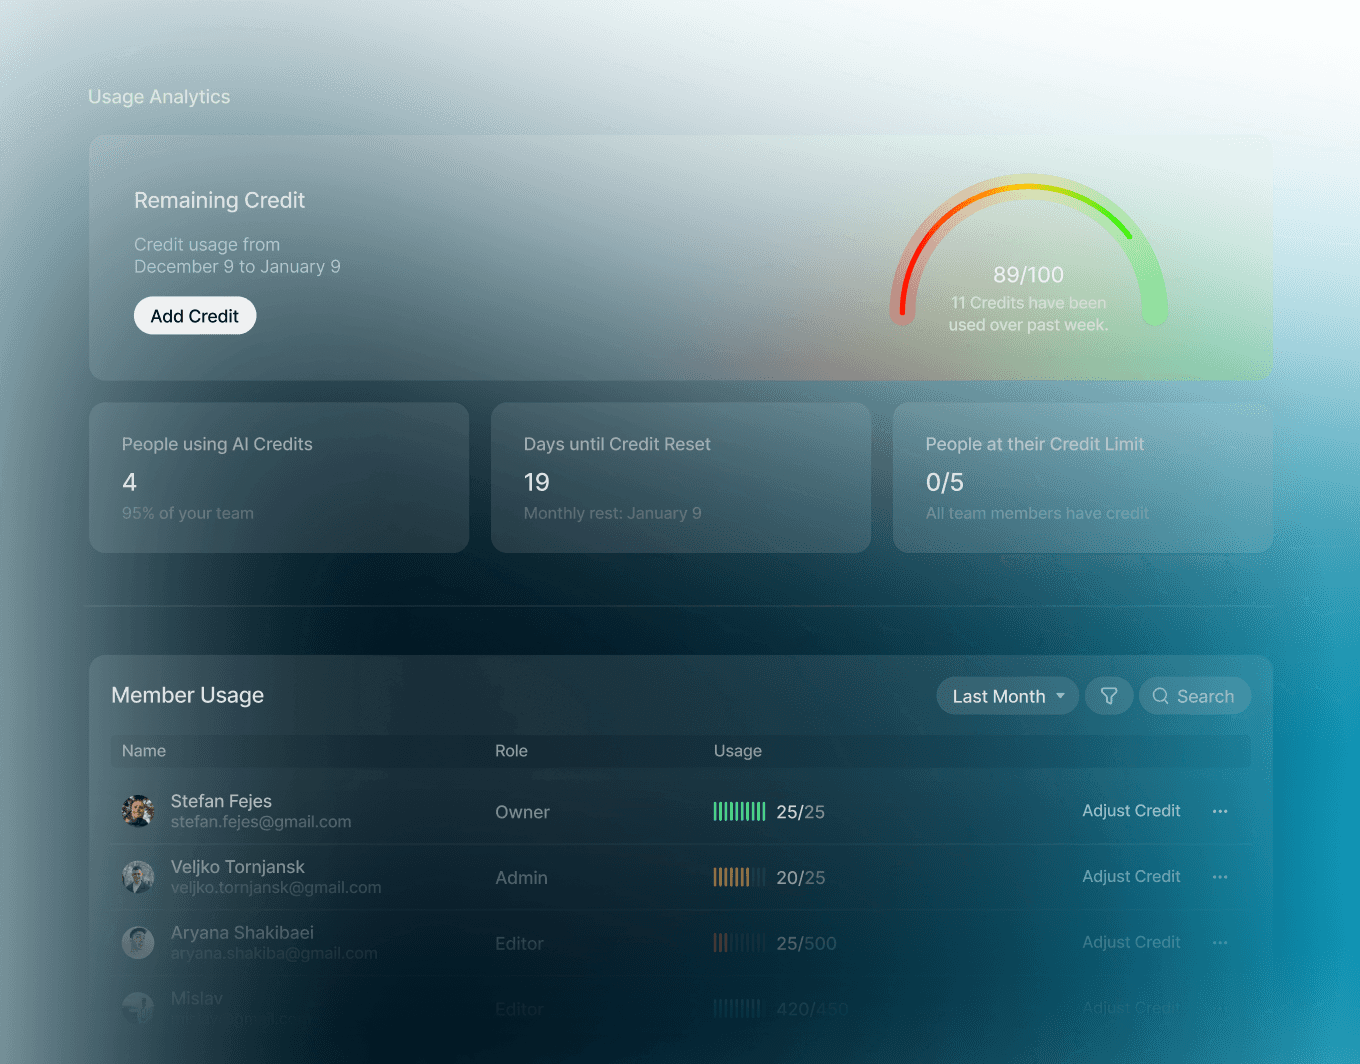Click Veljko Tornjansk avatar
Image resolution: width=1360 pixels, height=1064 pixels.
tap(138, 877)
